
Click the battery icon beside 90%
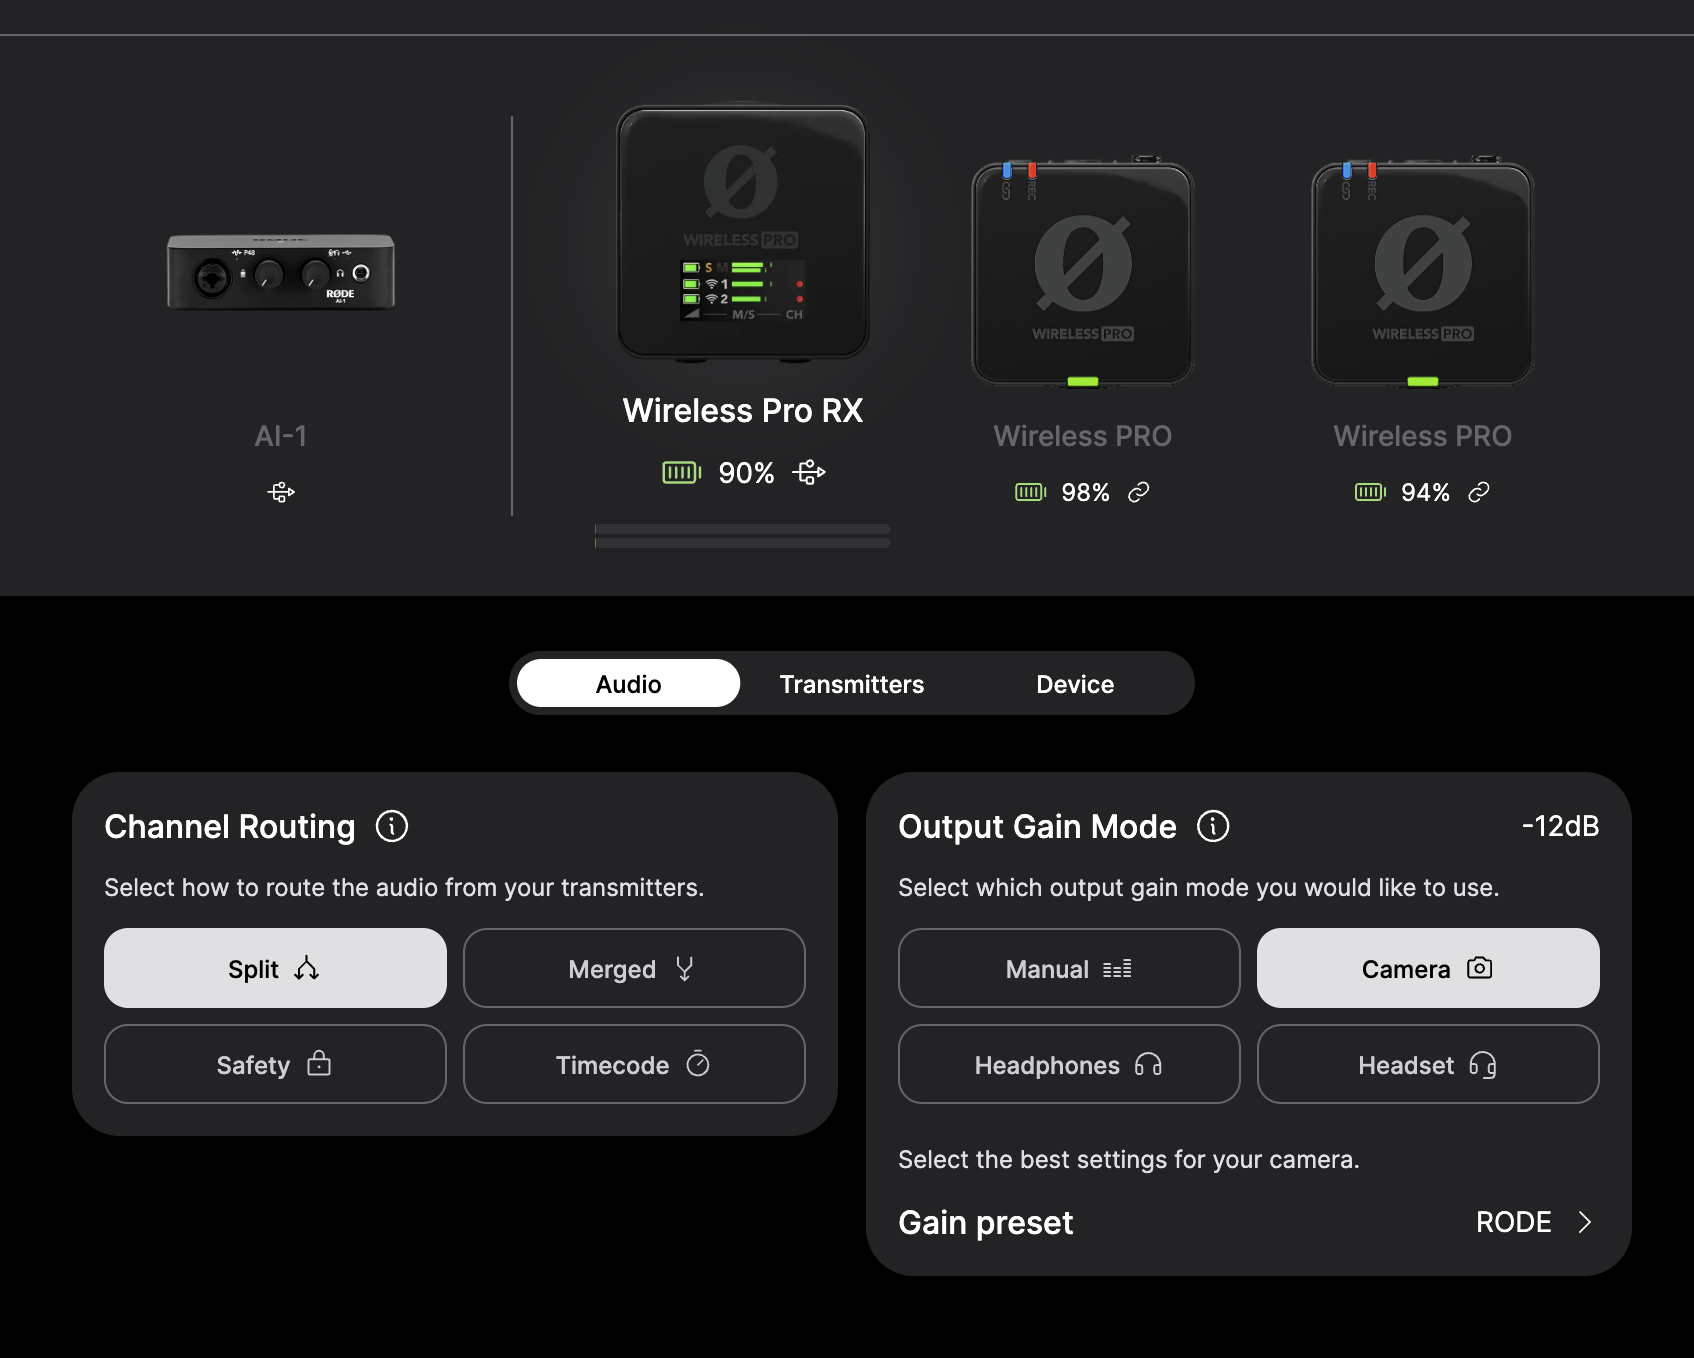click(x=682, y=472)
